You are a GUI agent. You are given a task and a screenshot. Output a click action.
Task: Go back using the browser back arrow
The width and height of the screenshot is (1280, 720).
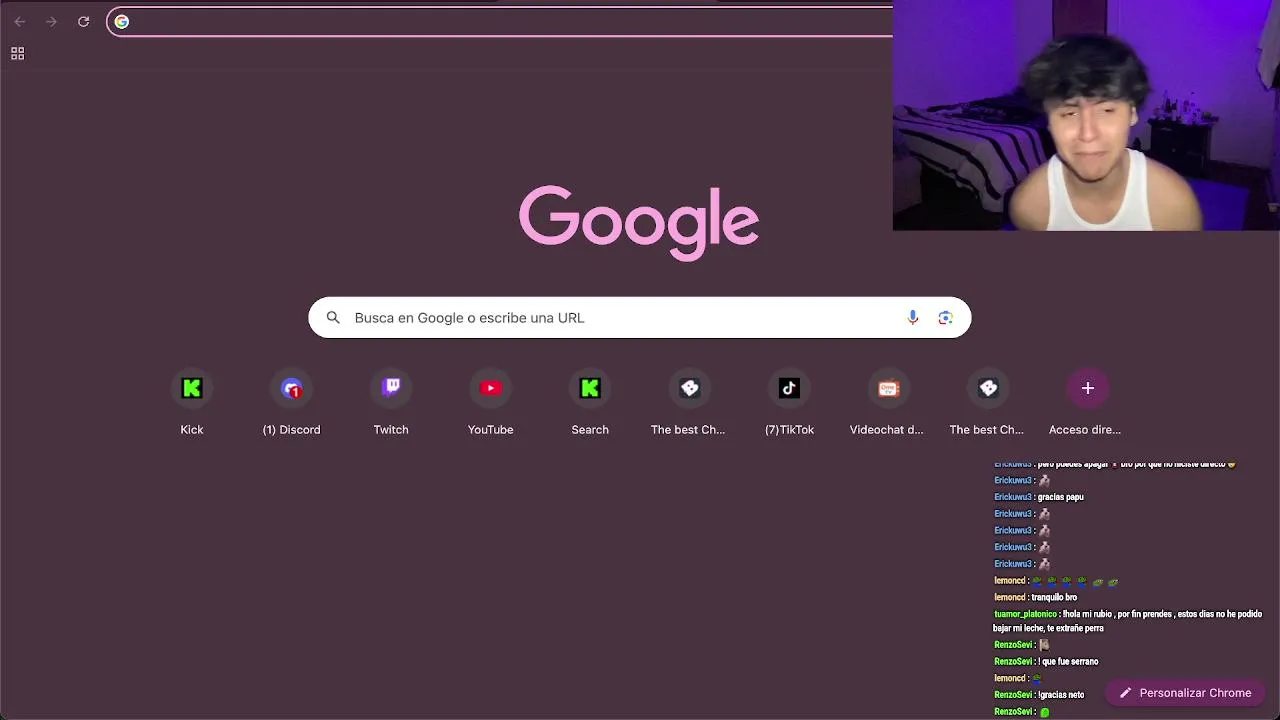(19, 21)
